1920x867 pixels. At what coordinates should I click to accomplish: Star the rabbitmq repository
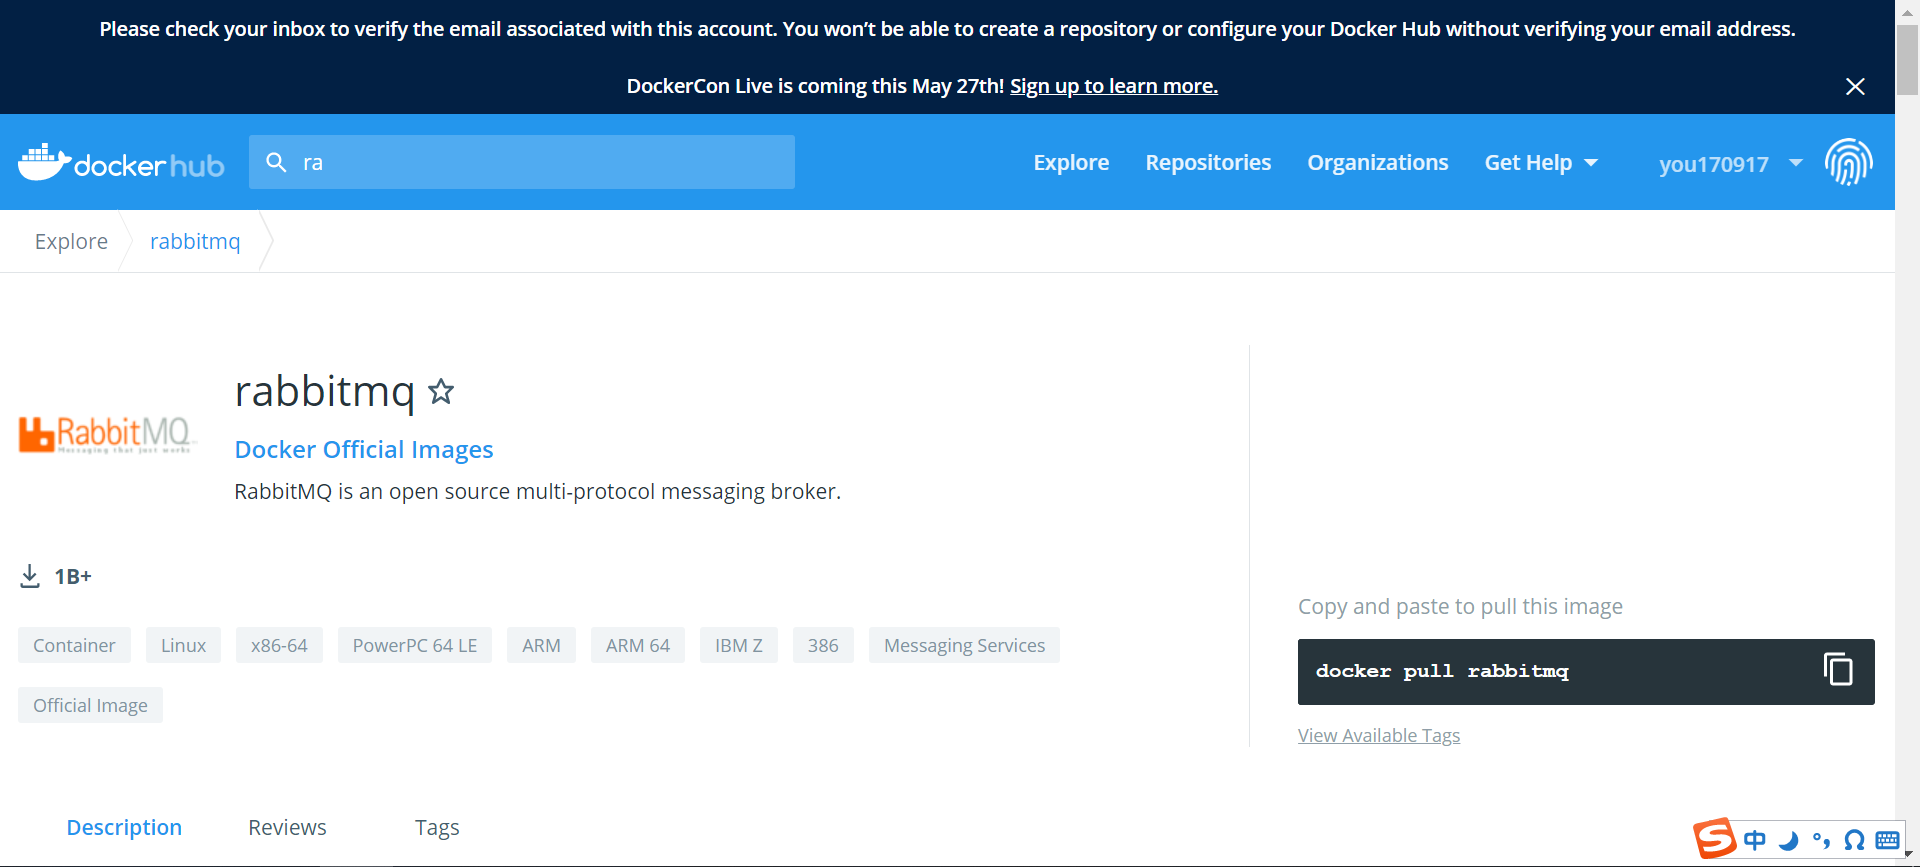[441, 391]
